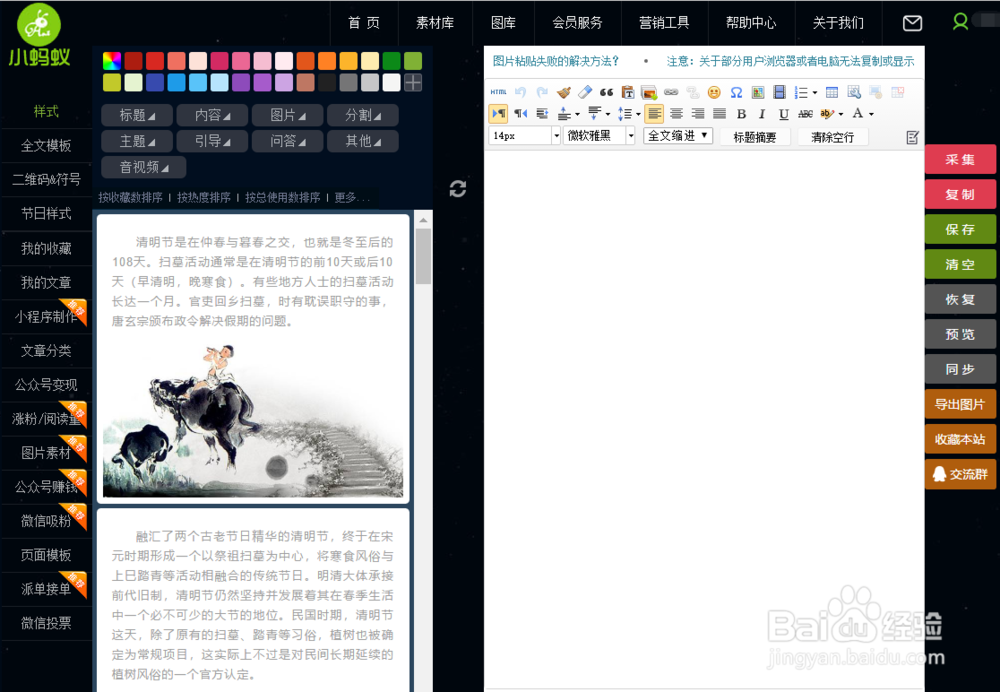Open HTML source view in editor toolbar
Viewport: 1000px width, 692px height.
coord(498,92)
